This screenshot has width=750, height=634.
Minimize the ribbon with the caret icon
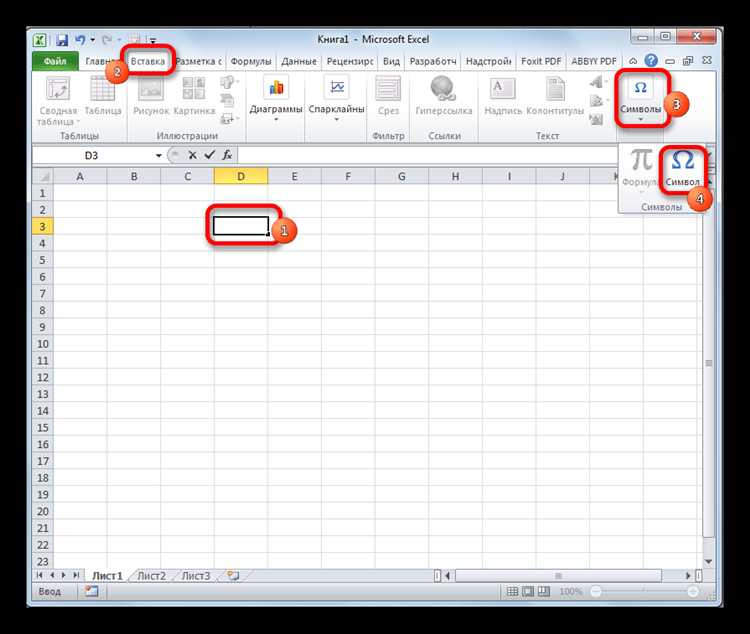point(633,61)
